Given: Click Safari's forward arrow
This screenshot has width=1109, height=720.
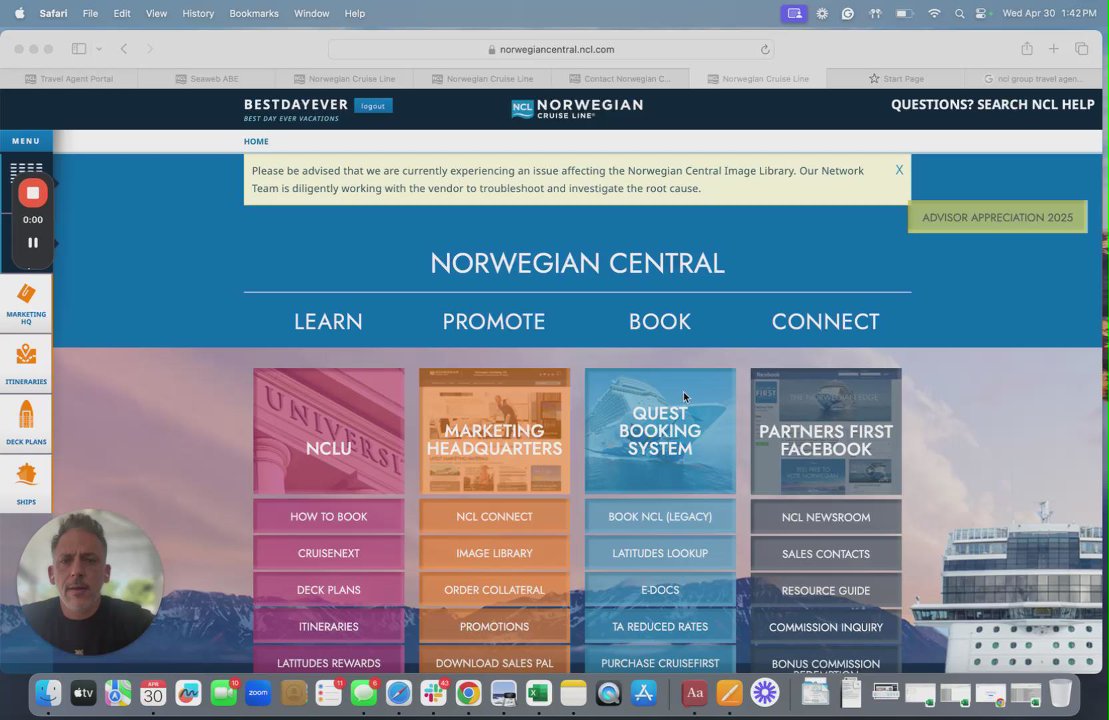Looking at the screenshot, I should click(x=149, y=49).
